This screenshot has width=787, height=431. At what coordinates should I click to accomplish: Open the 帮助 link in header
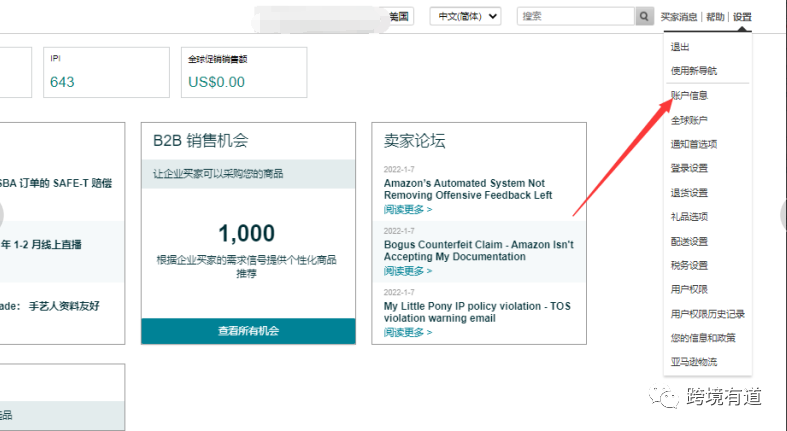click(x=715, y=17)
